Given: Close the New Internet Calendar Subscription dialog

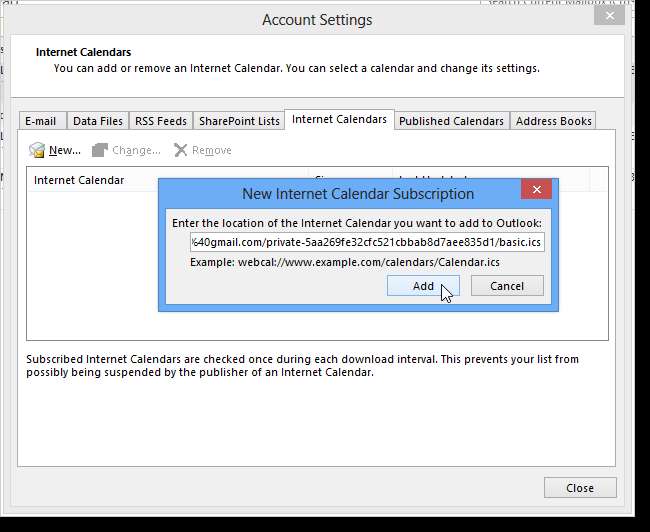Looking at the screenshot, I should (x=537, y=190).
